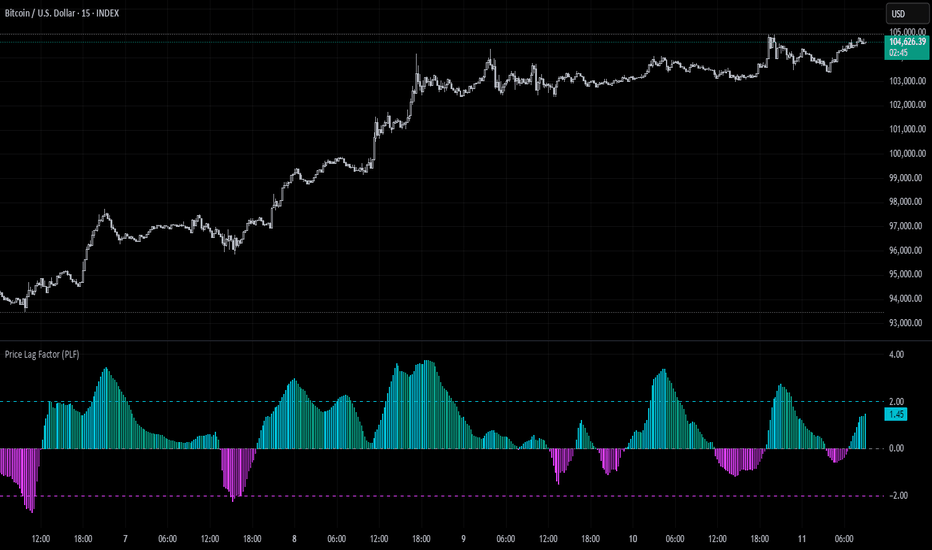Click the 2.00 indicator scale label
Viewport: 932px width, 550px height.
click(x=896, y=401)
